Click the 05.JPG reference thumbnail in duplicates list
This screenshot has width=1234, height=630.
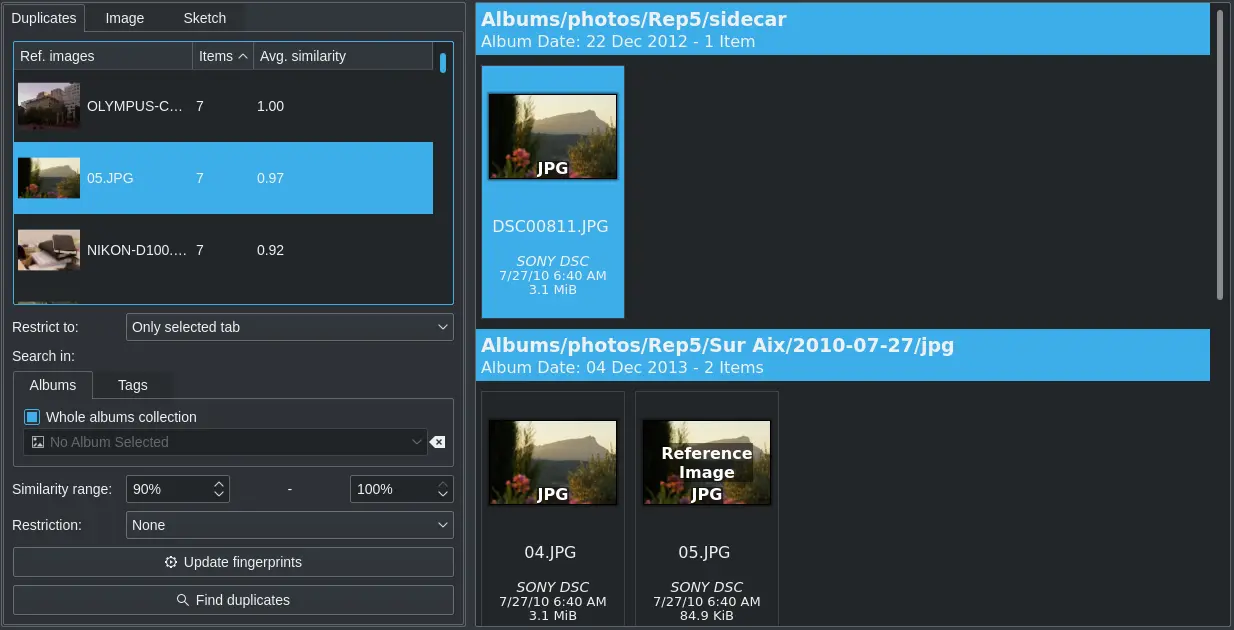tap(48, 177)
